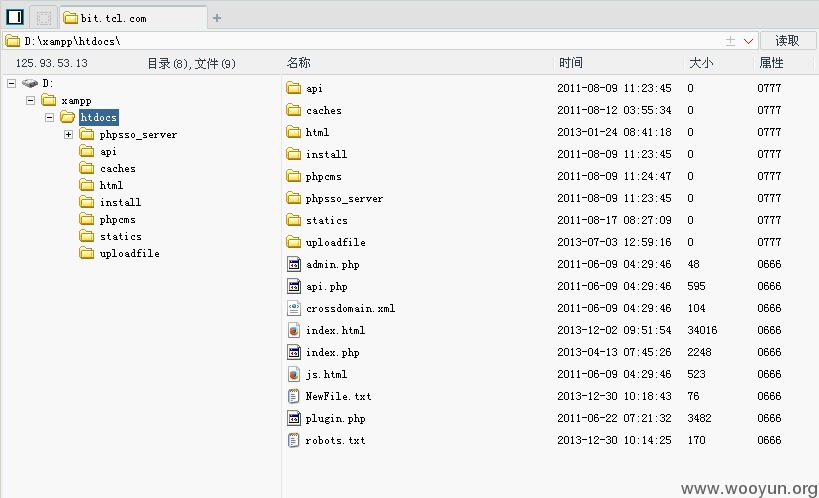
Task: Select uploadfile folder in the tree
Action: [130, 253]
